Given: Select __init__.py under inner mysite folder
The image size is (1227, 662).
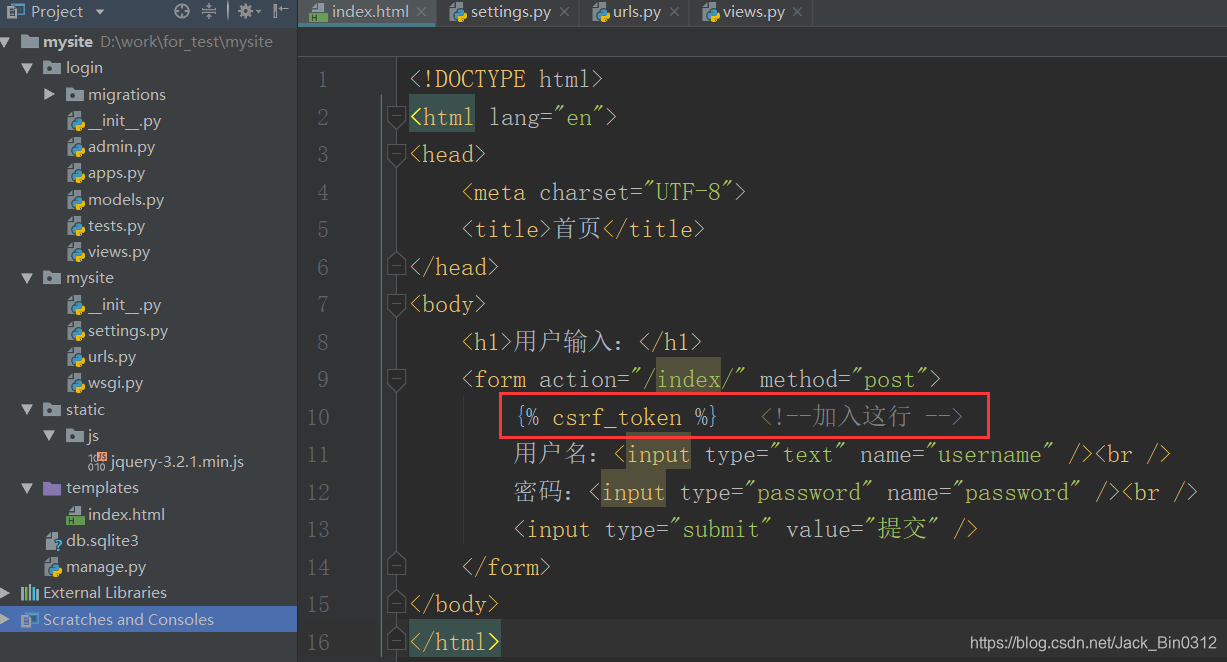Looking at the screenshot, I should click(x=125, y=305).
